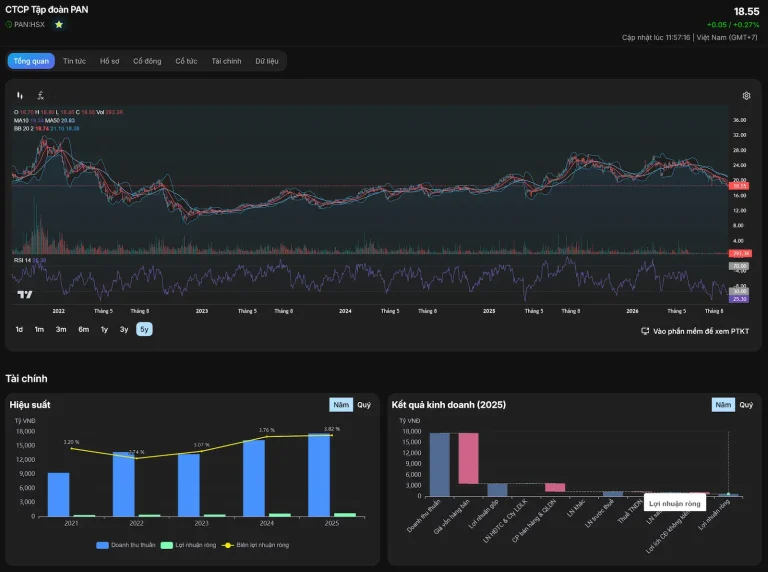The height and width of the screenshot is (572, 768).
Task: Click the 18.55 price label on chart axis
Action: coord(739,186)
